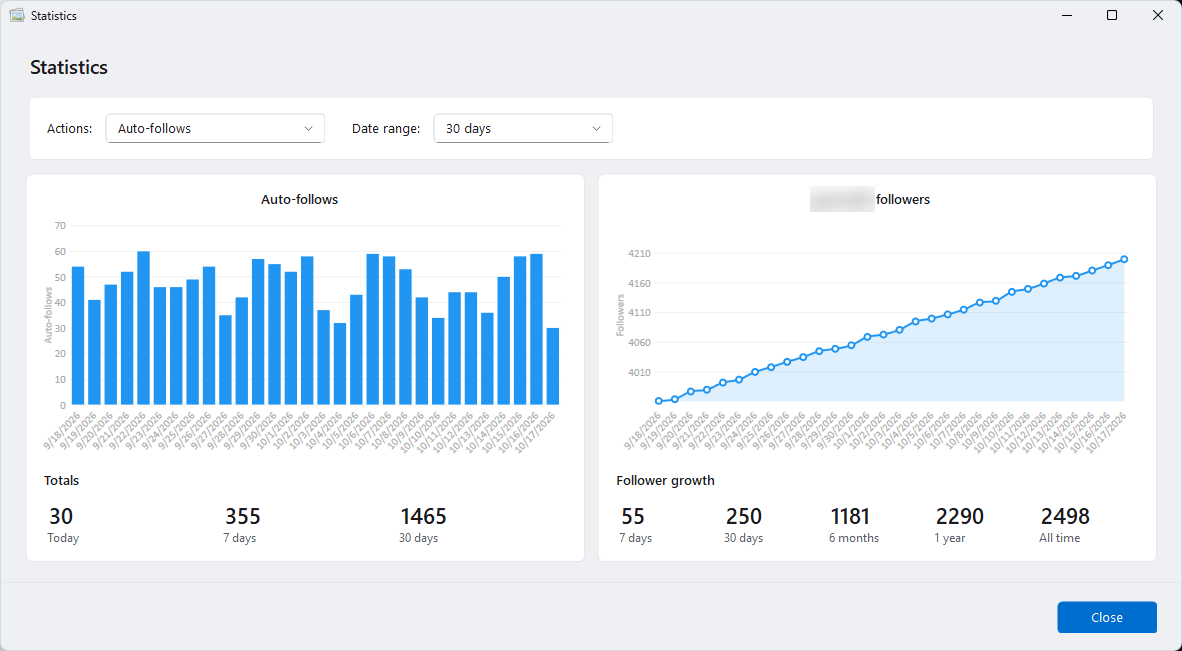
Task: Click the 10/17/2026 data point on followers chart
Action: 1124,259
